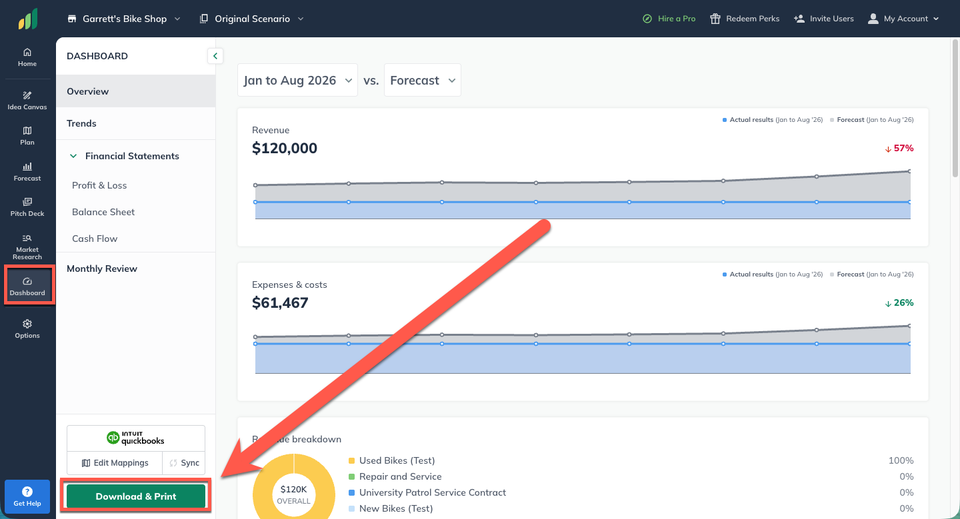Click Hire a Pro link
This screenshot has height=519, width=960.
point(669,19)
